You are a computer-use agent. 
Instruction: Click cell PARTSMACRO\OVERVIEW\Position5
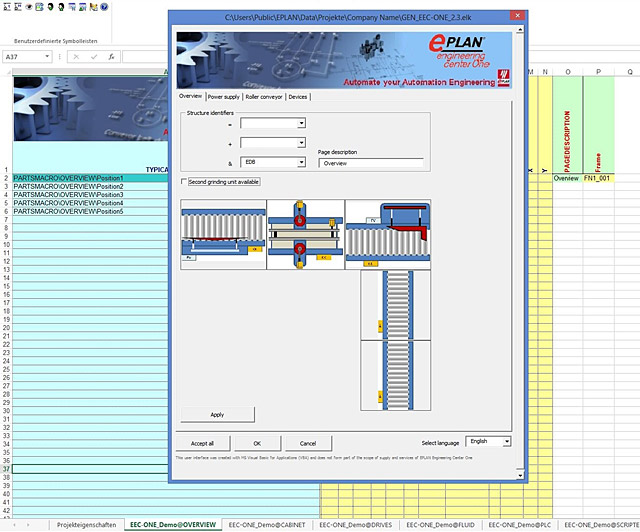tap(90, 211)
